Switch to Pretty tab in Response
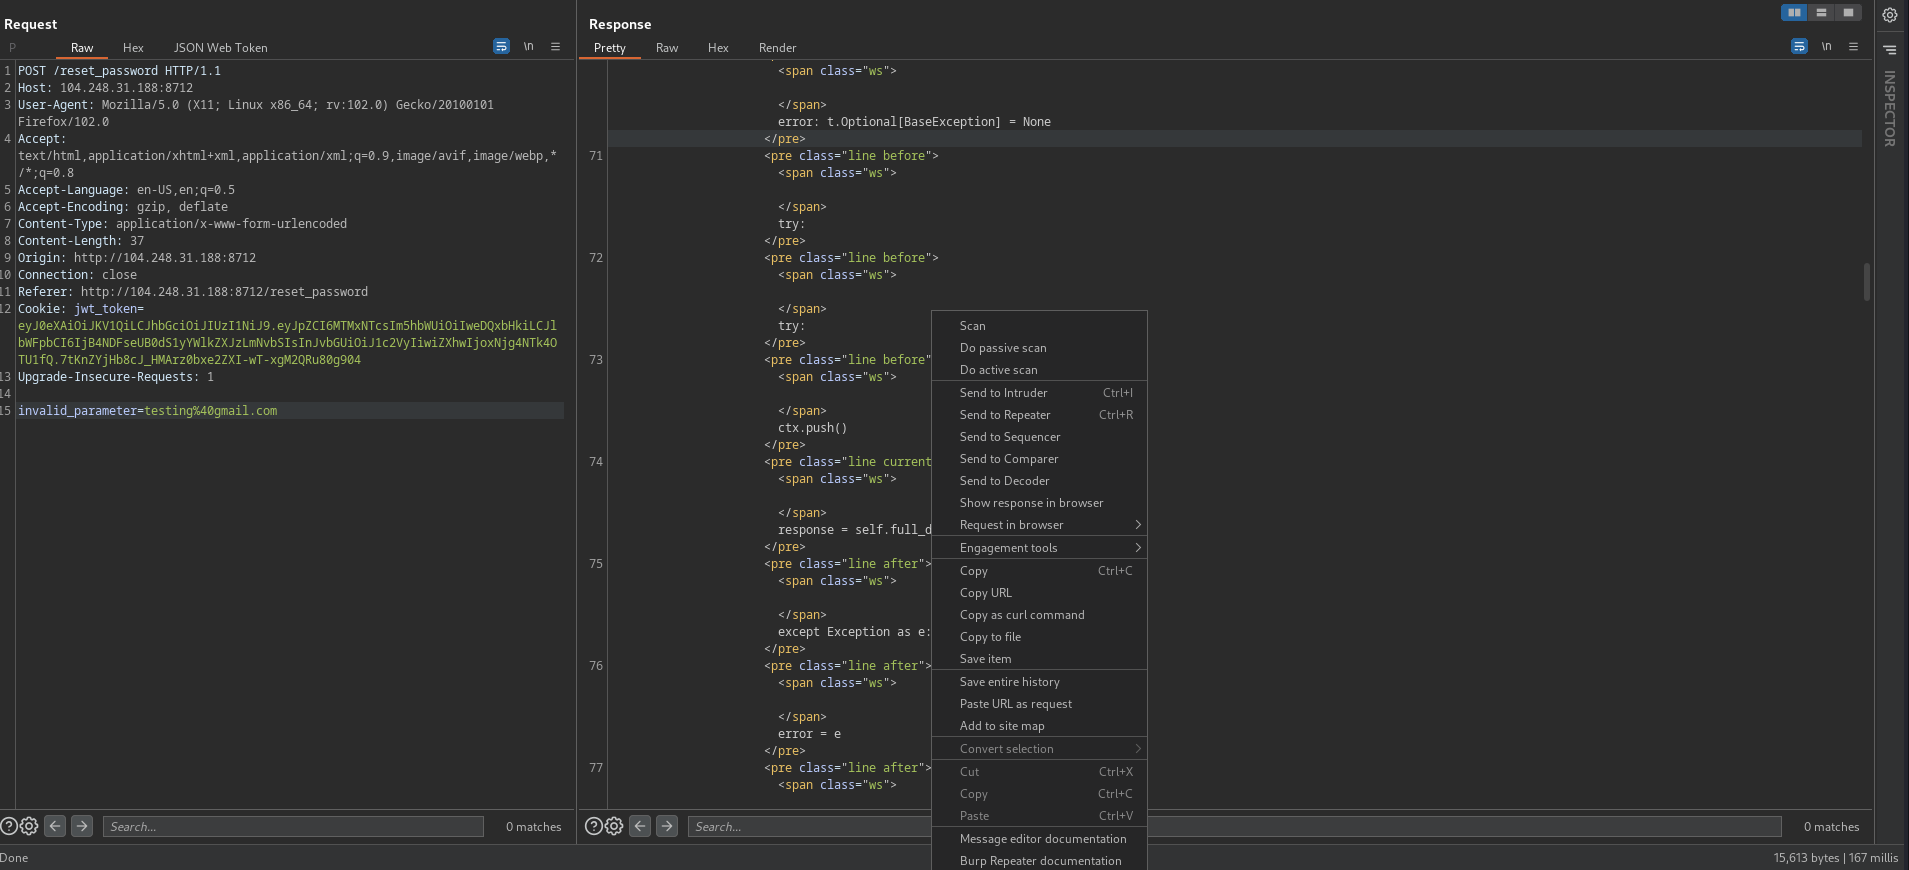The height and width of the screenshot is (870, 1909). click(x=610, y=48)
